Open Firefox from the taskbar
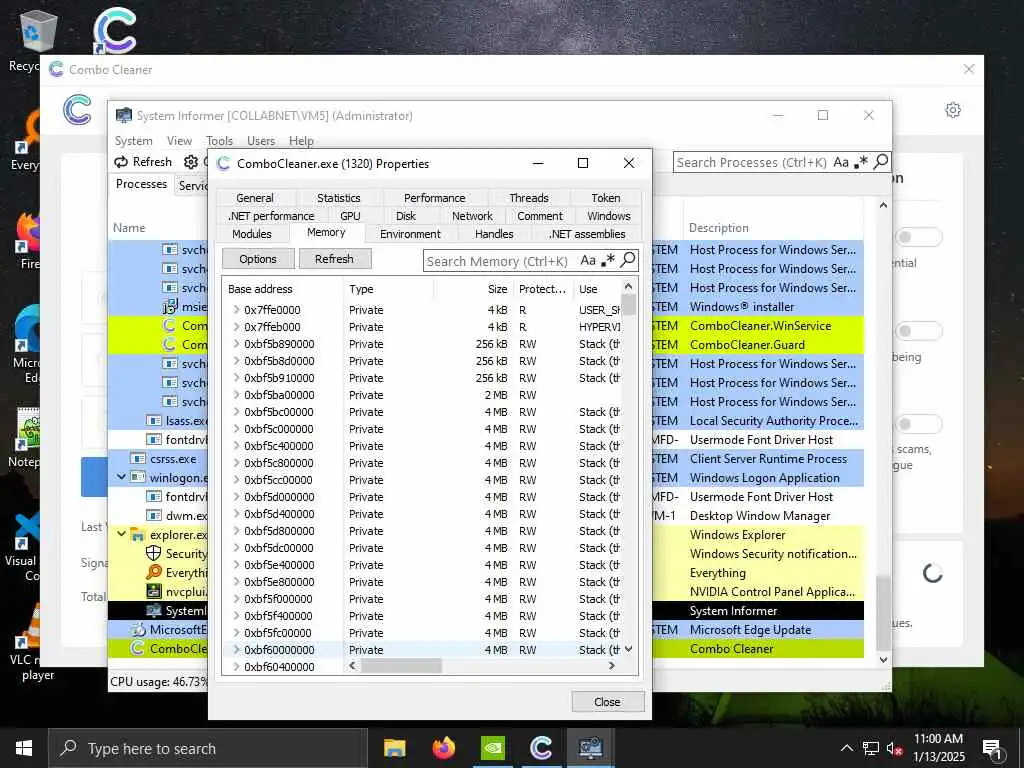Viewport: 1024px width, 768px height. [x=443, y=748]
